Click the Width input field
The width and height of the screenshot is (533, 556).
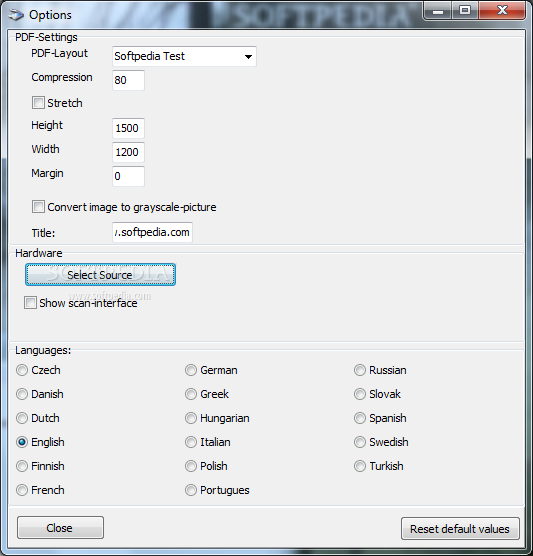pyautogui.click(x=128, y=152)
